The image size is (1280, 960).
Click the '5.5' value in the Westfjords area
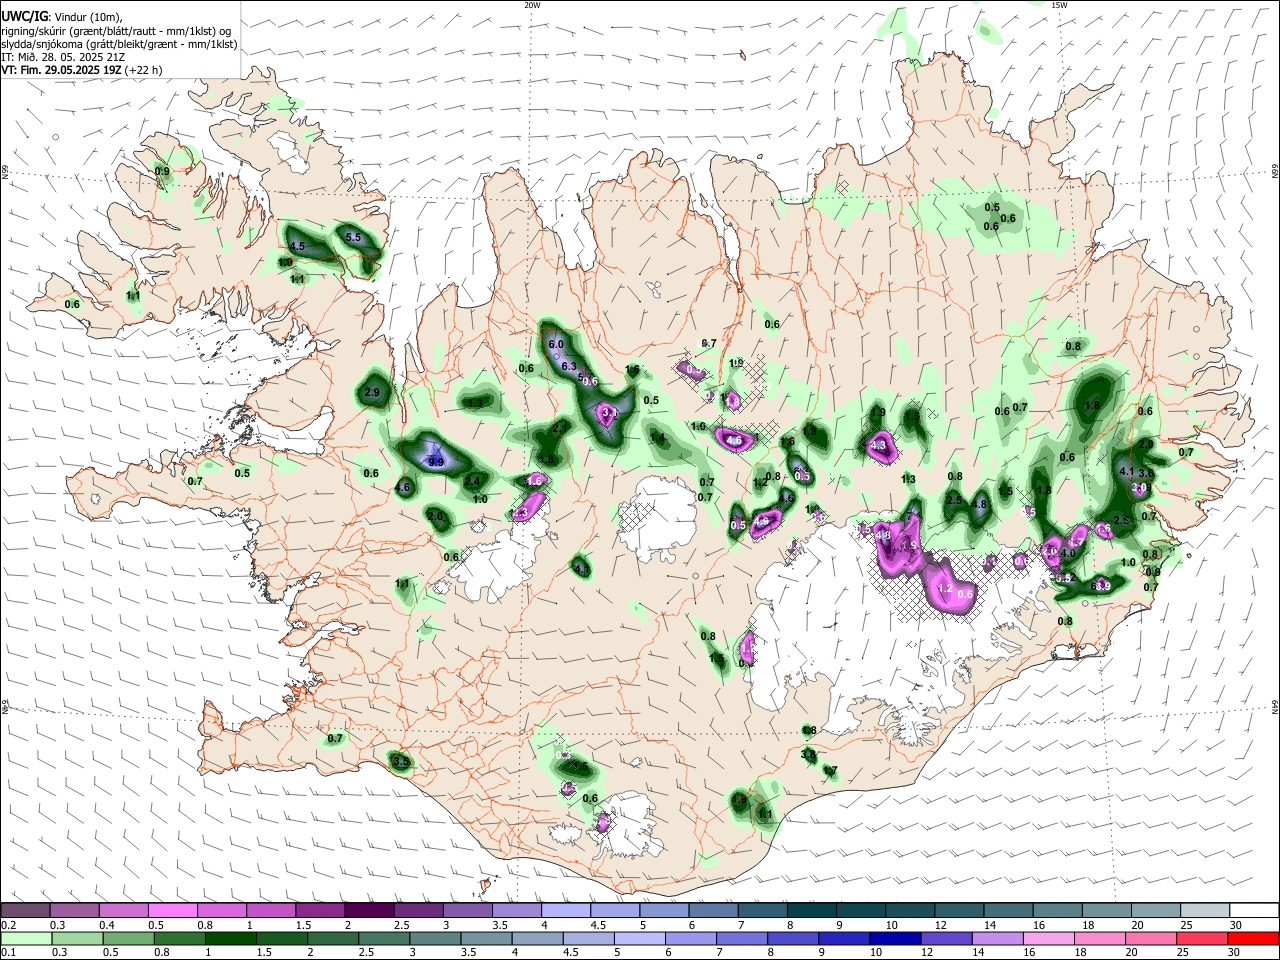point(353,237)
